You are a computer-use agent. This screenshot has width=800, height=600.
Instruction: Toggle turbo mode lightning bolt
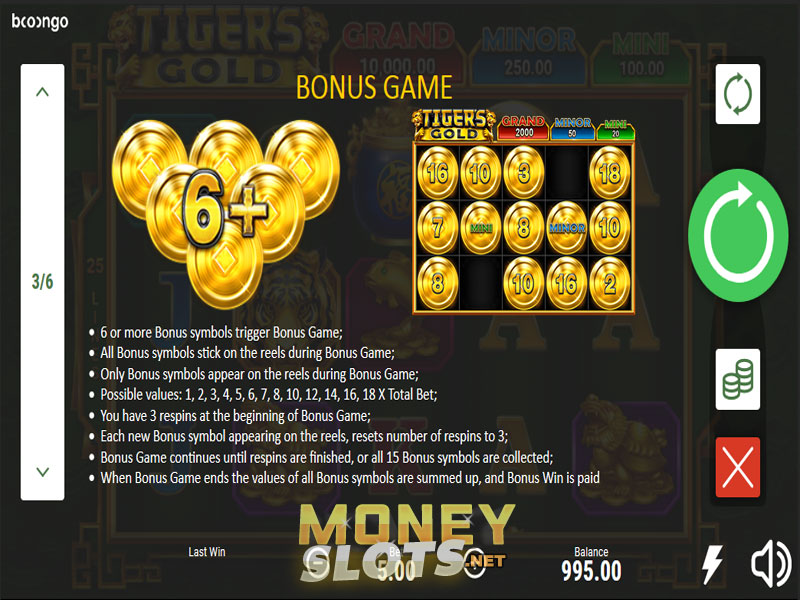pyautogui.click(x=713, y=564)
